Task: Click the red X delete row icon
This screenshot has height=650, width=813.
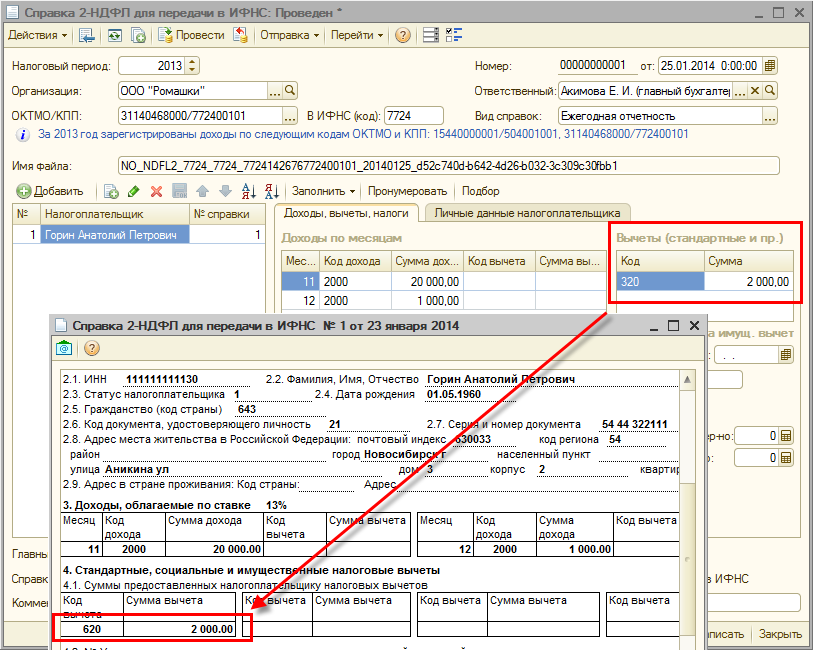Action: tap(156, 191)
